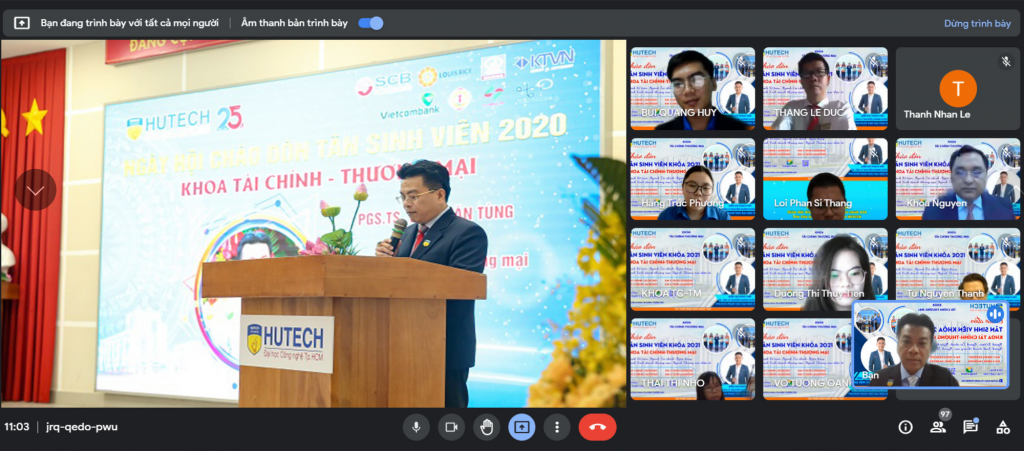Click audio indicator on self-view tile

click(x=995, y=313)
